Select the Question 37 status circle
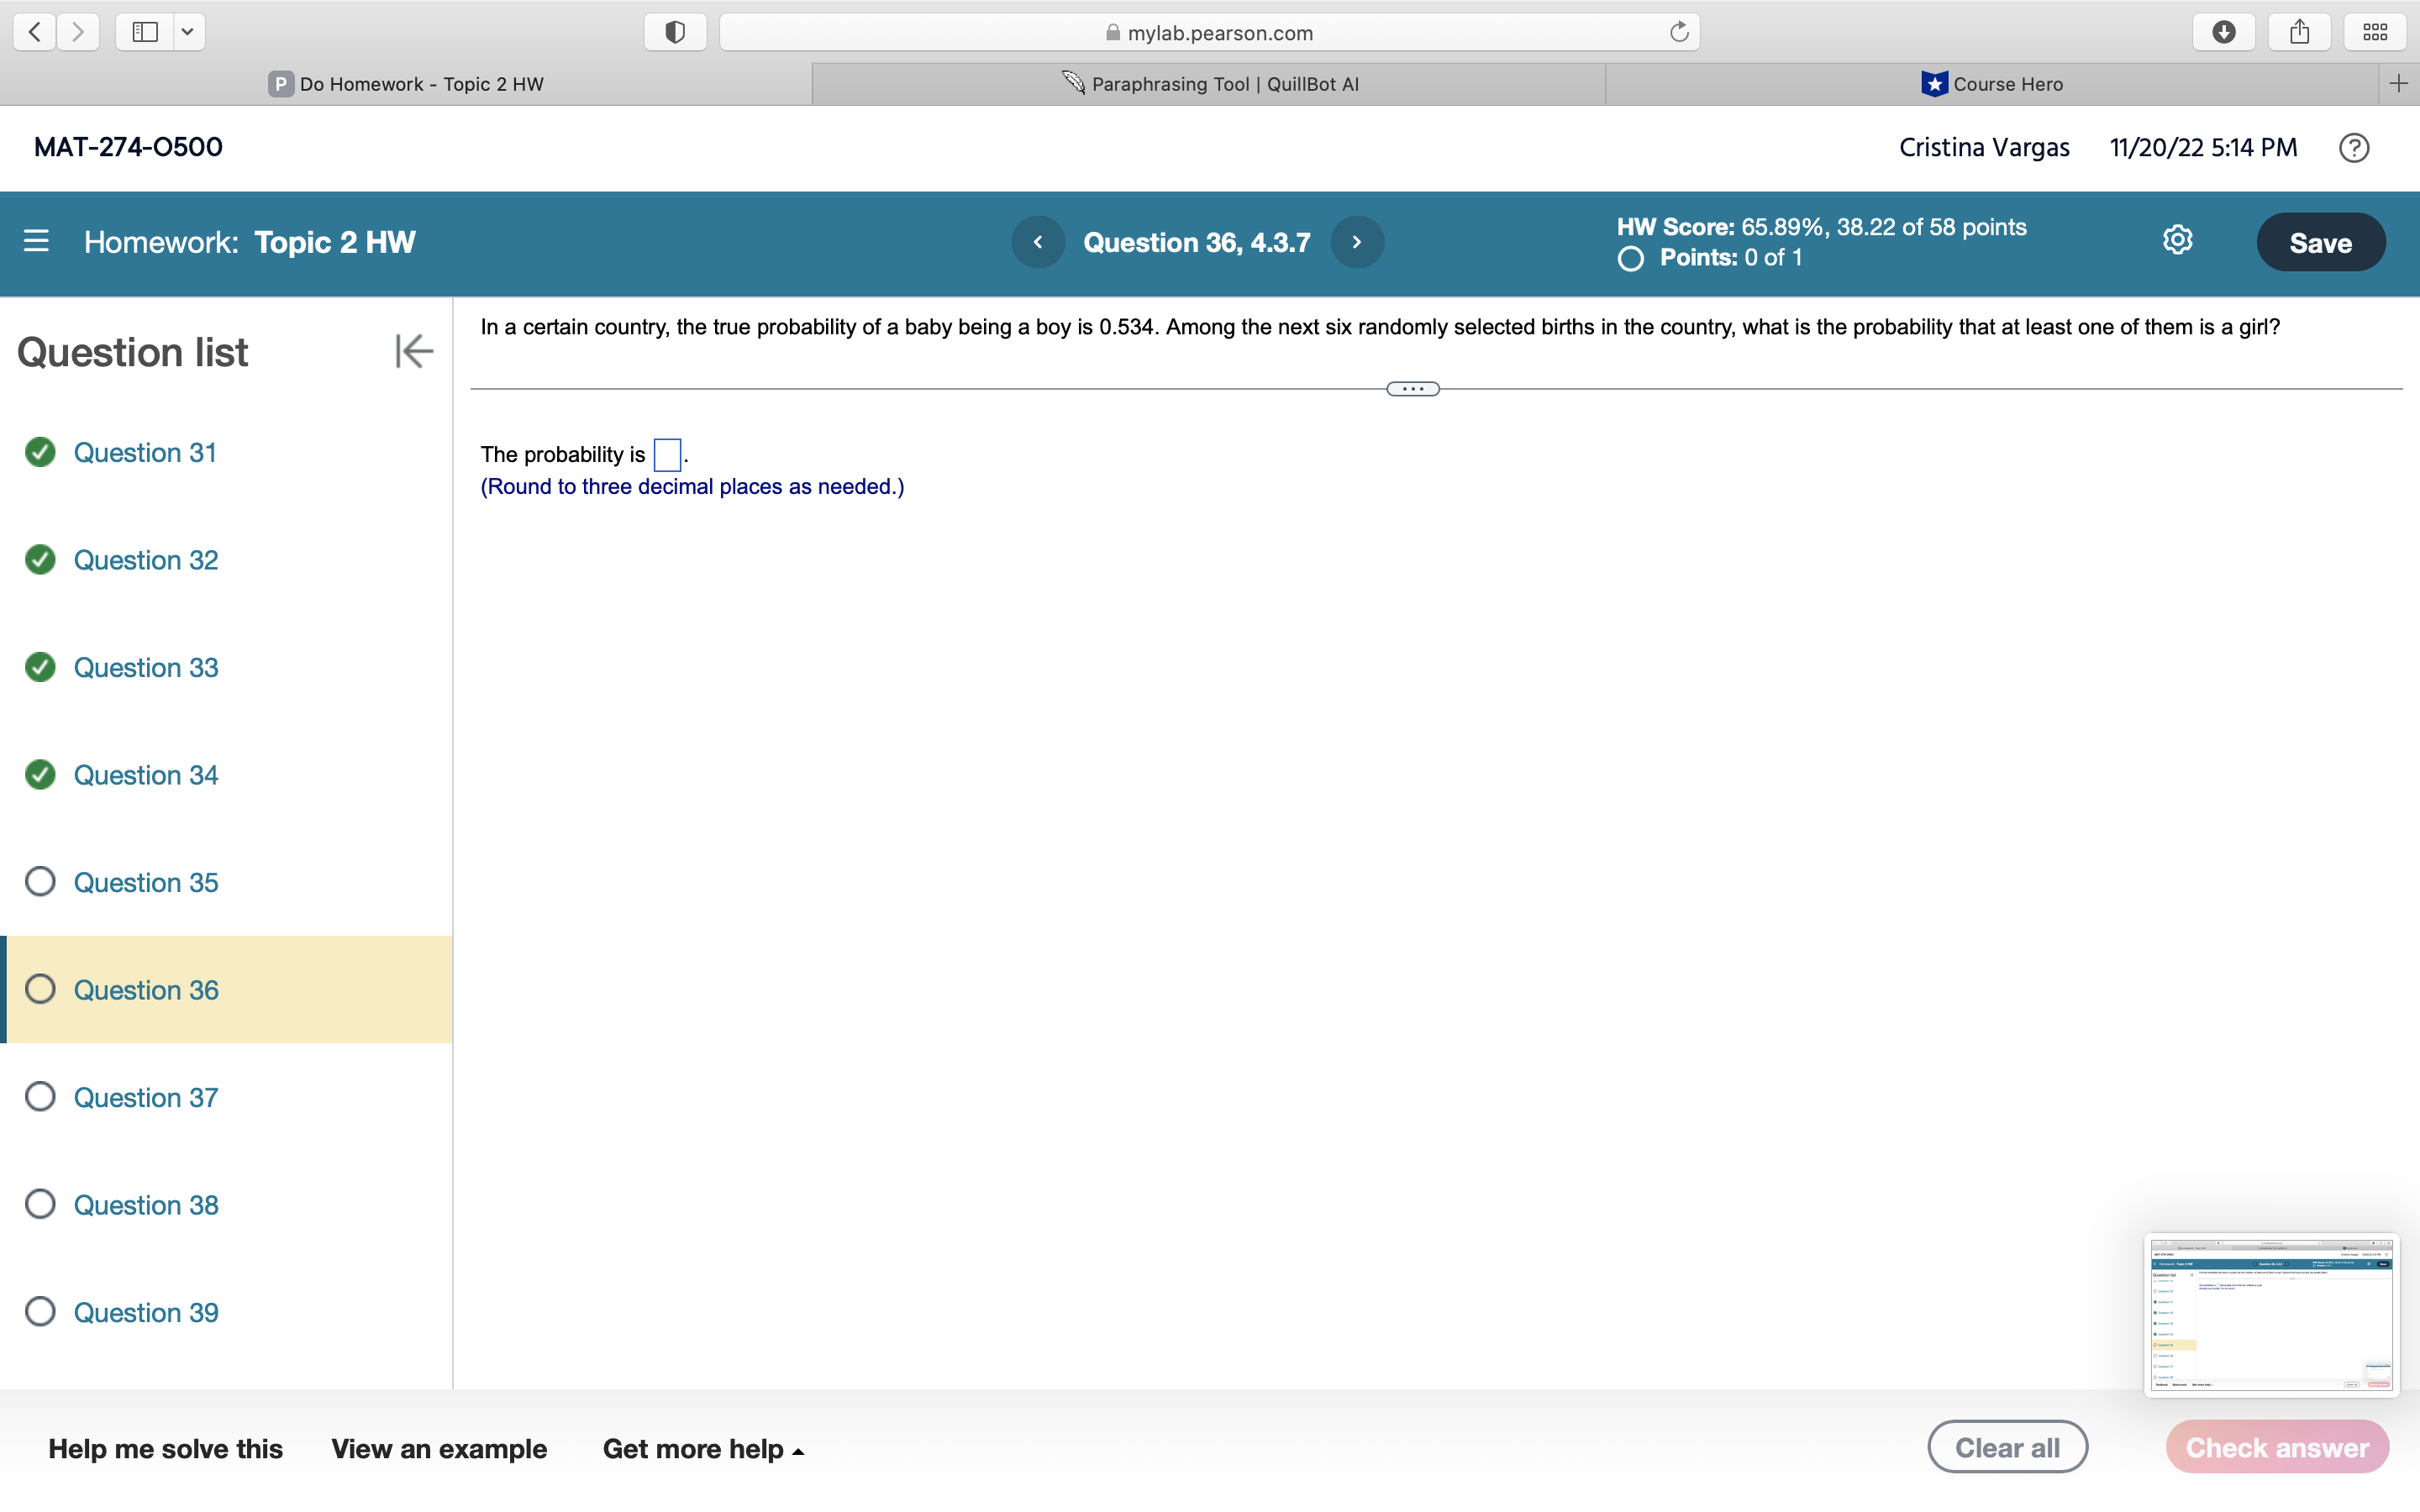Screen dimensions: 2420x1512 [40, 1097]
